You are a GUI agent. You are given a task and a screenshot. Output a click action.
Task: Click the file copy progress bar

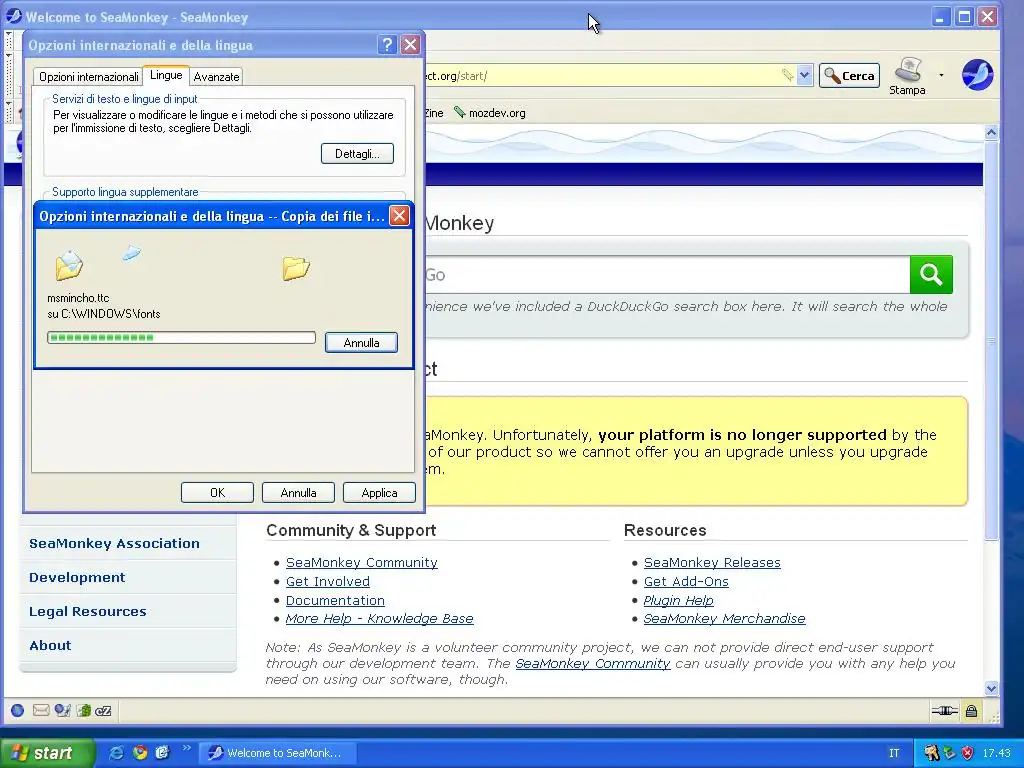pyautogui.click(x=182, y=338)
